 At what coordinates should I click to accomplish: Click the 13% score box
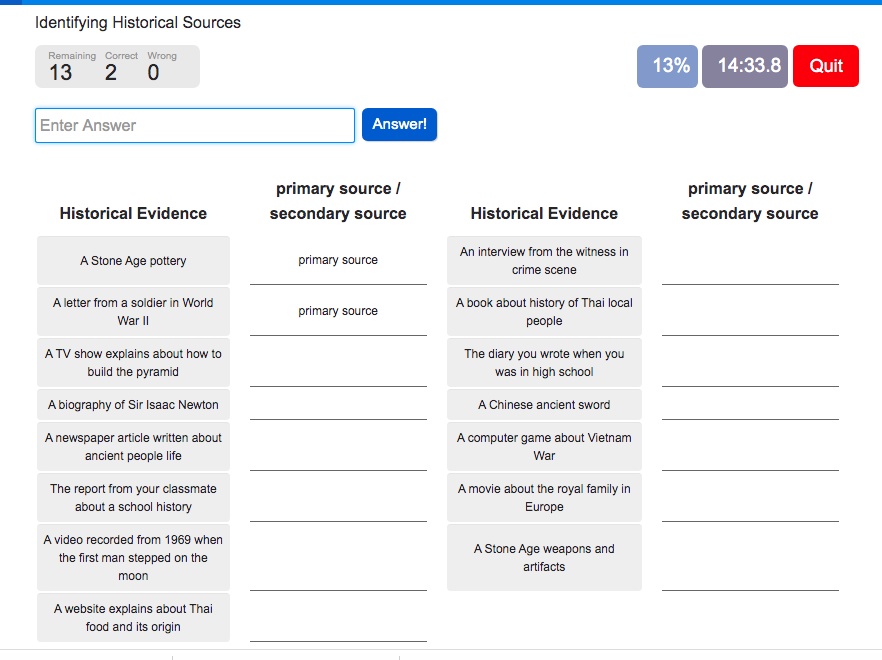click(667, 66)
